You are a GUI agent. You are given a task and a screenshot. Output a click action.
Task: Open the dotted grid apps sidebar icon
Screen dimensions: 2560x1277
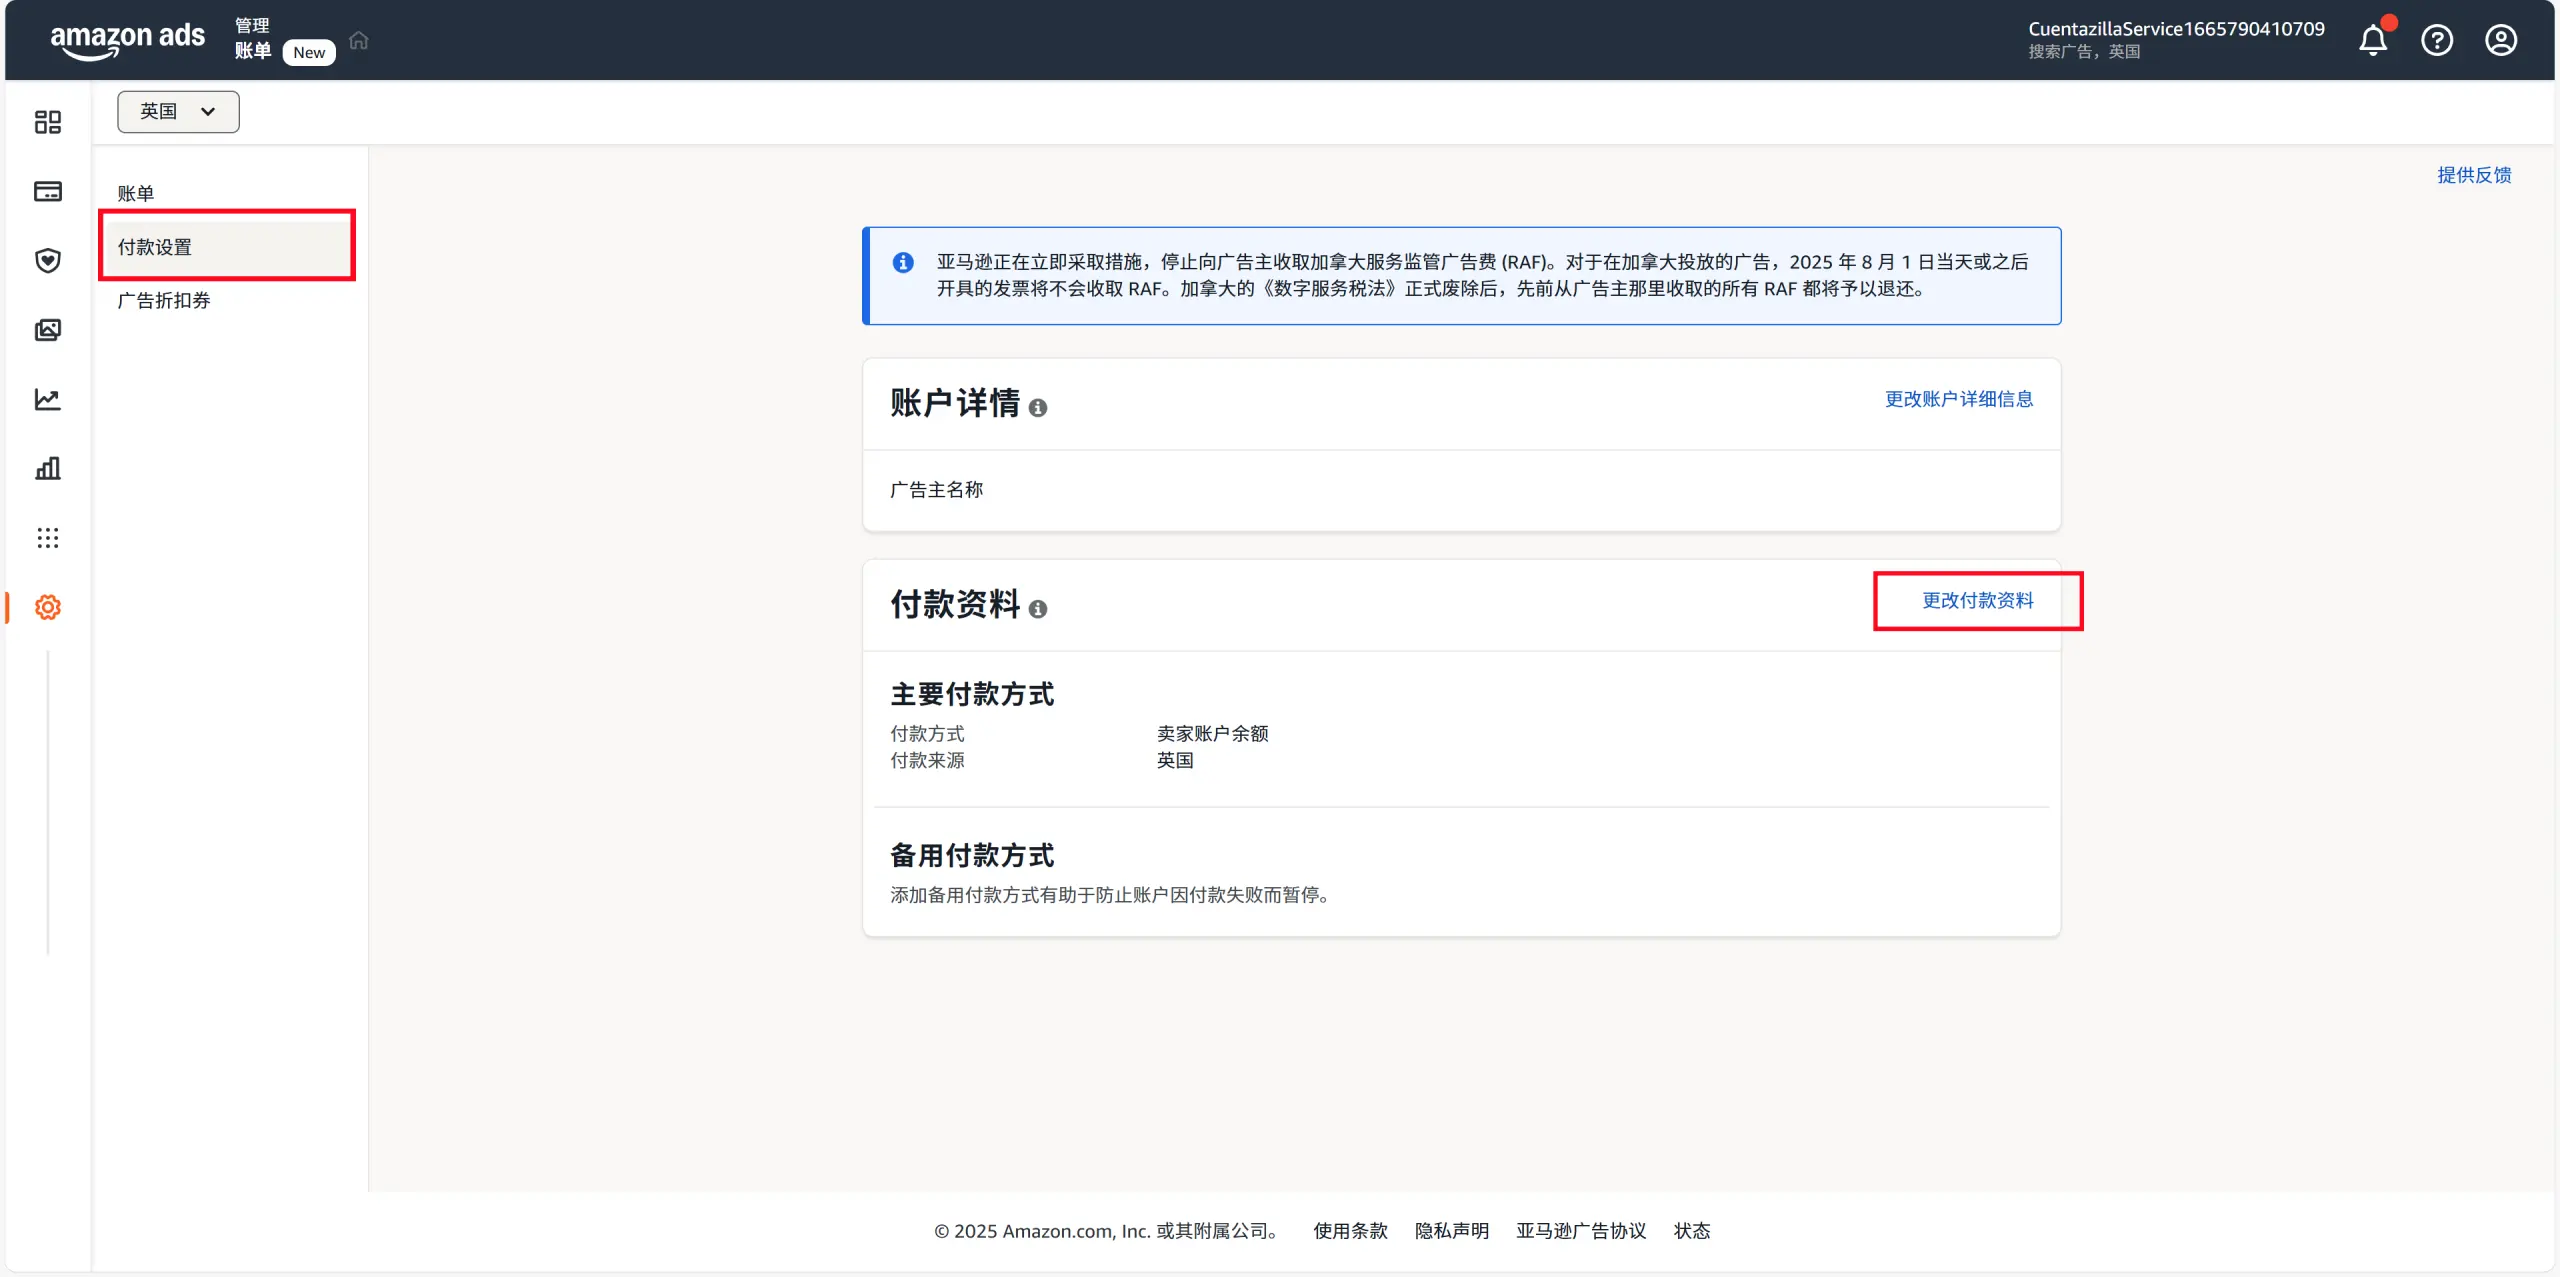(48, 538)
